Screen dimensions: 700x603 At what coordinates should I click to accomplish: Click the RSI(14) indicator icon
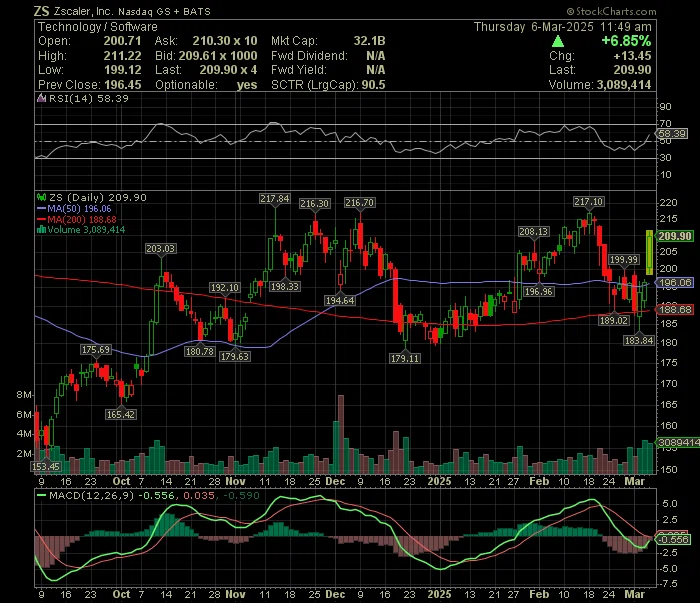point(42,99)
